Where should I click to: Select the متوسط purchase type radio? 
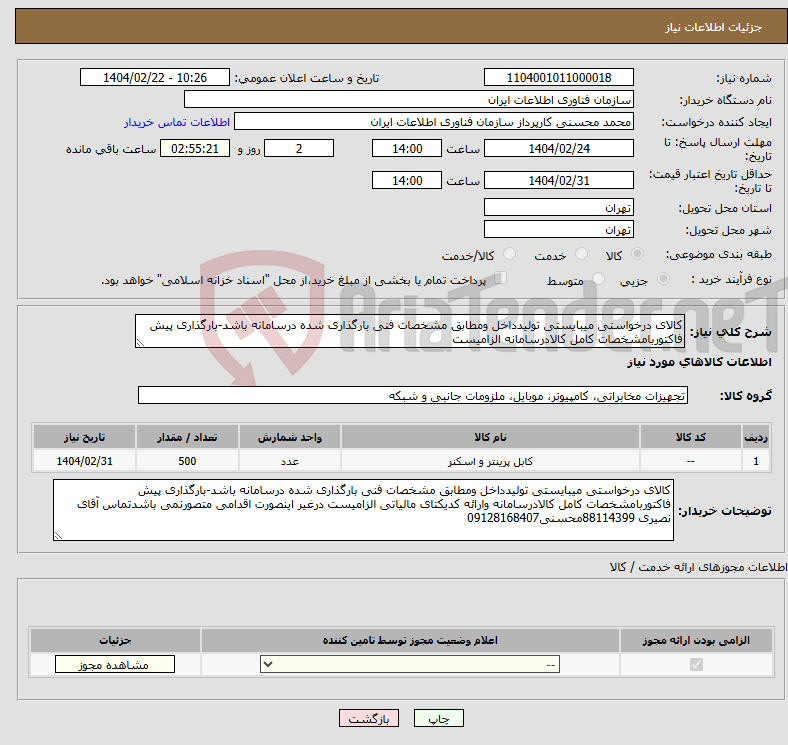598,278
